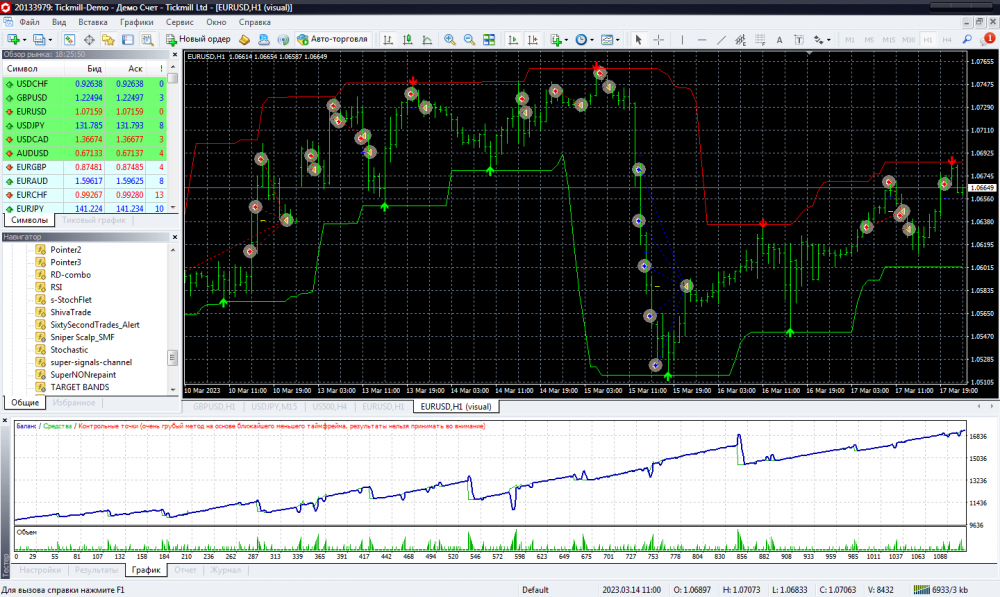Open the Вставка menu
The height and width of the screenshot is (597, 1000).
(92, 22)
